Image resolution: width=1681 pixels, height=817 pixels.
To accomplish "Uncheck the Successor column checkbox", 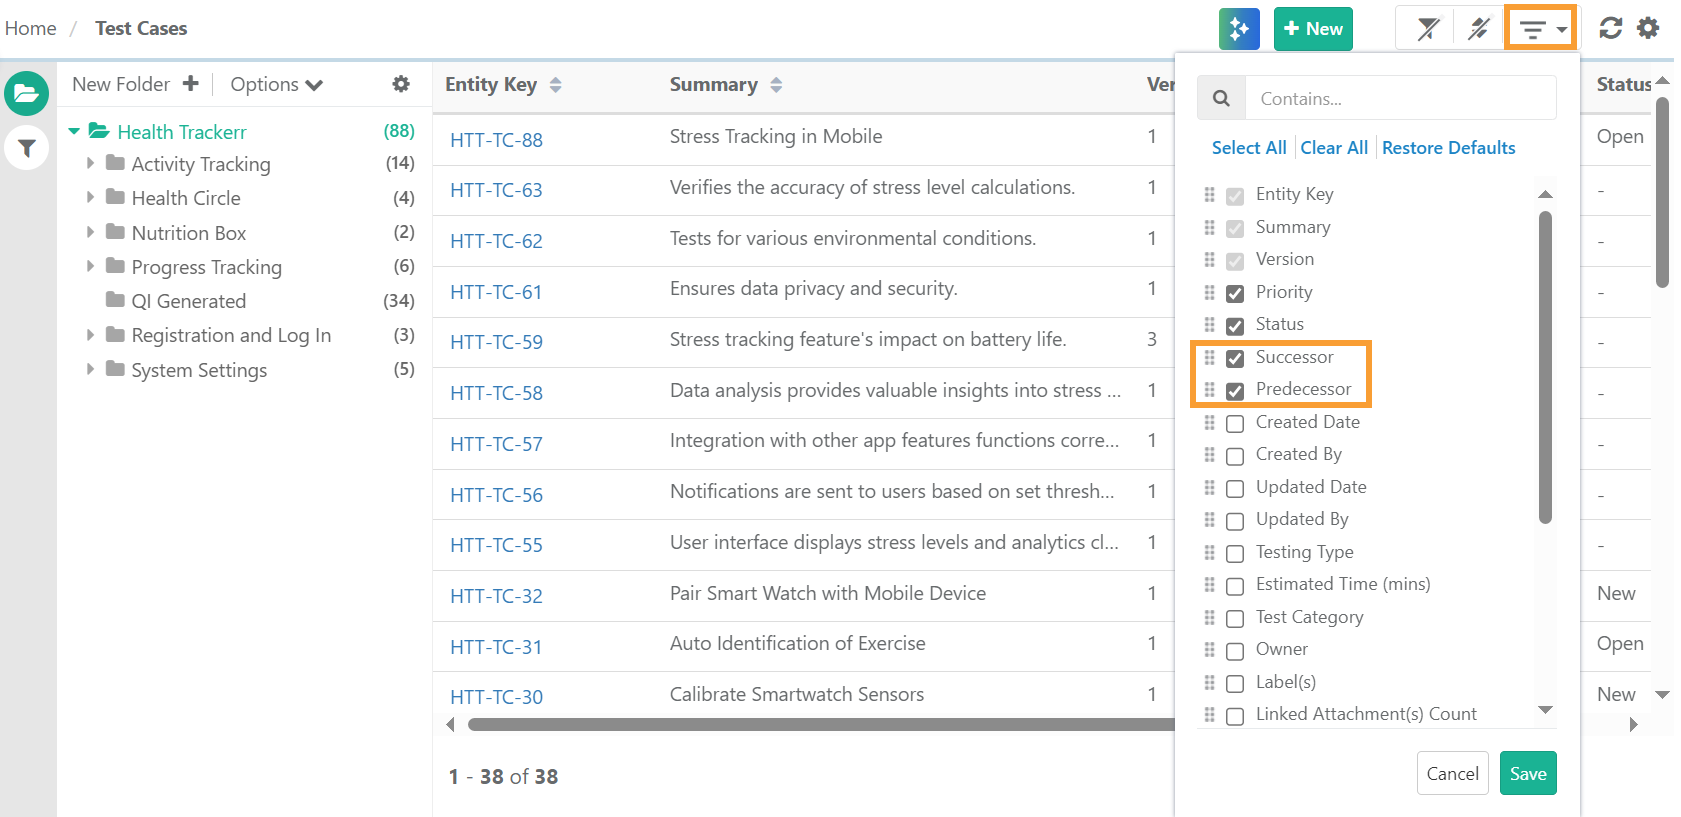I will [1235, 358].
